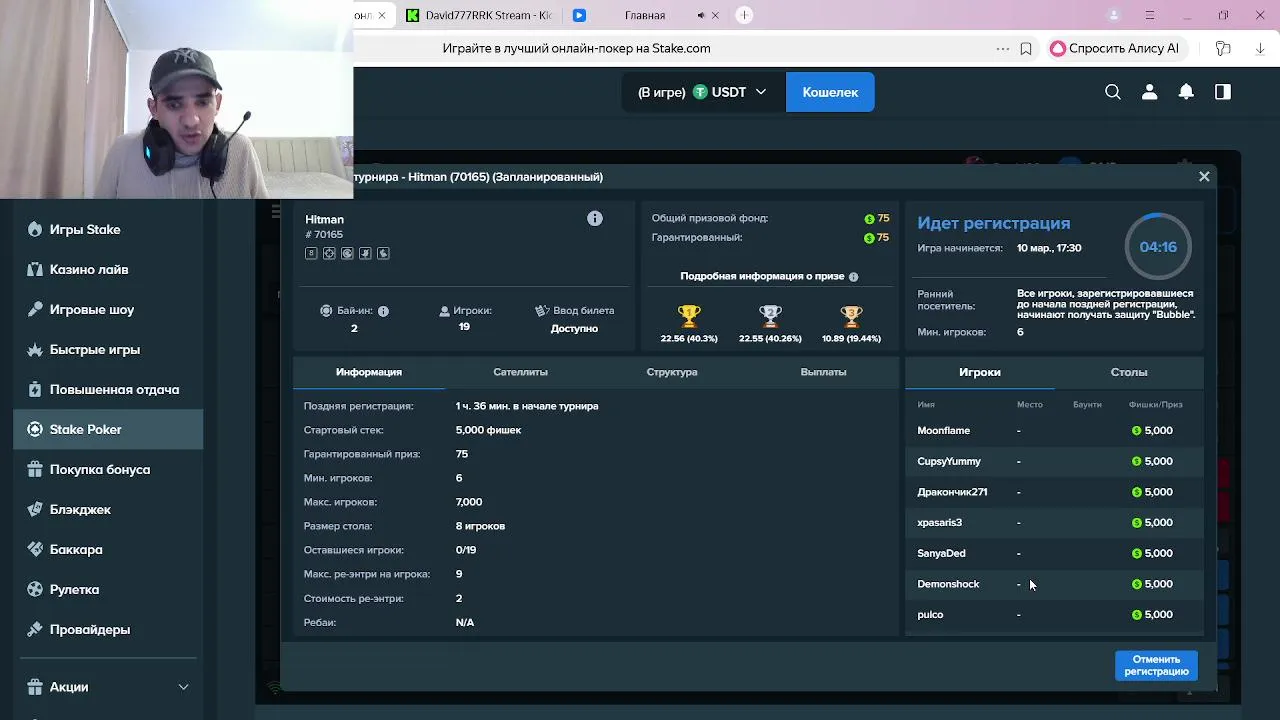Click the Кошелек wallet button

pyautogui.click(x=830, y=92)
